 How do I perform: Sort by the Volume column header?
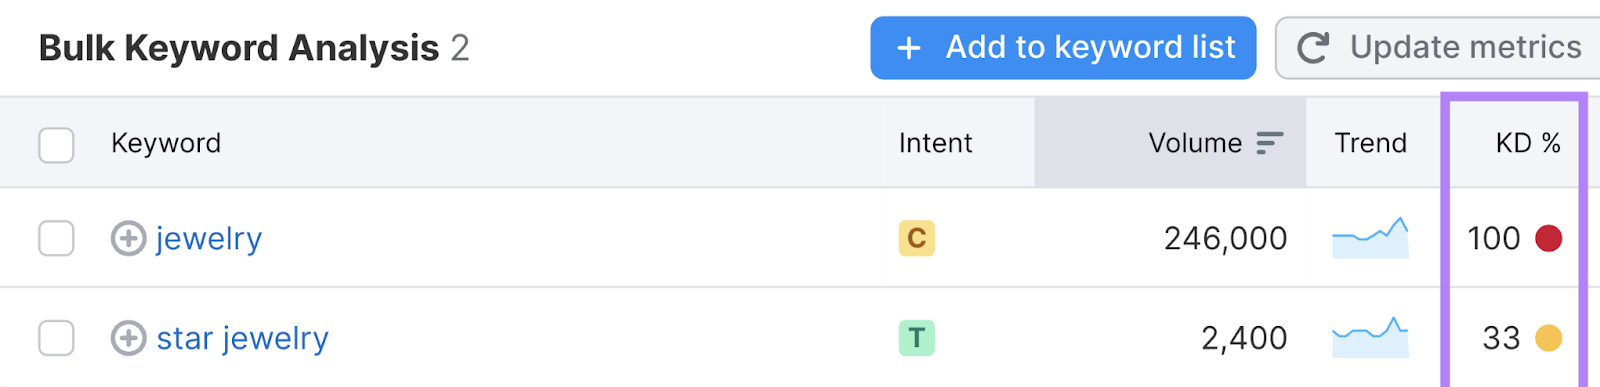(x=1195, y=143)
